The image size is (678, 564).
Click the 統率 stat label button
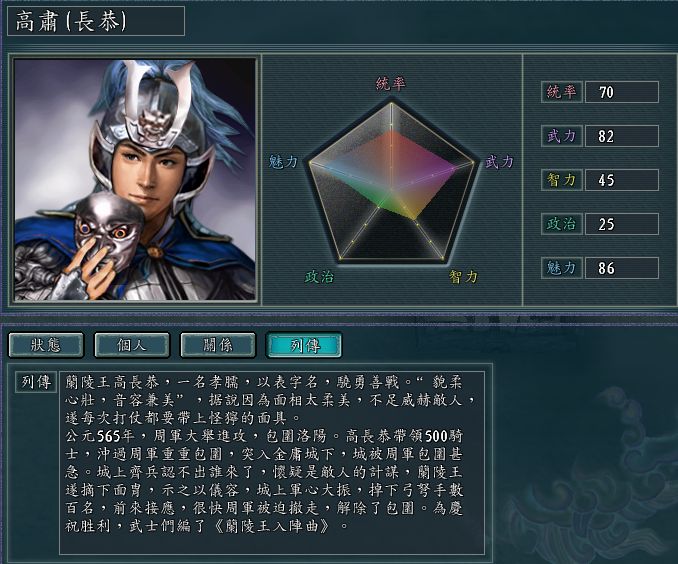[562, 92]
